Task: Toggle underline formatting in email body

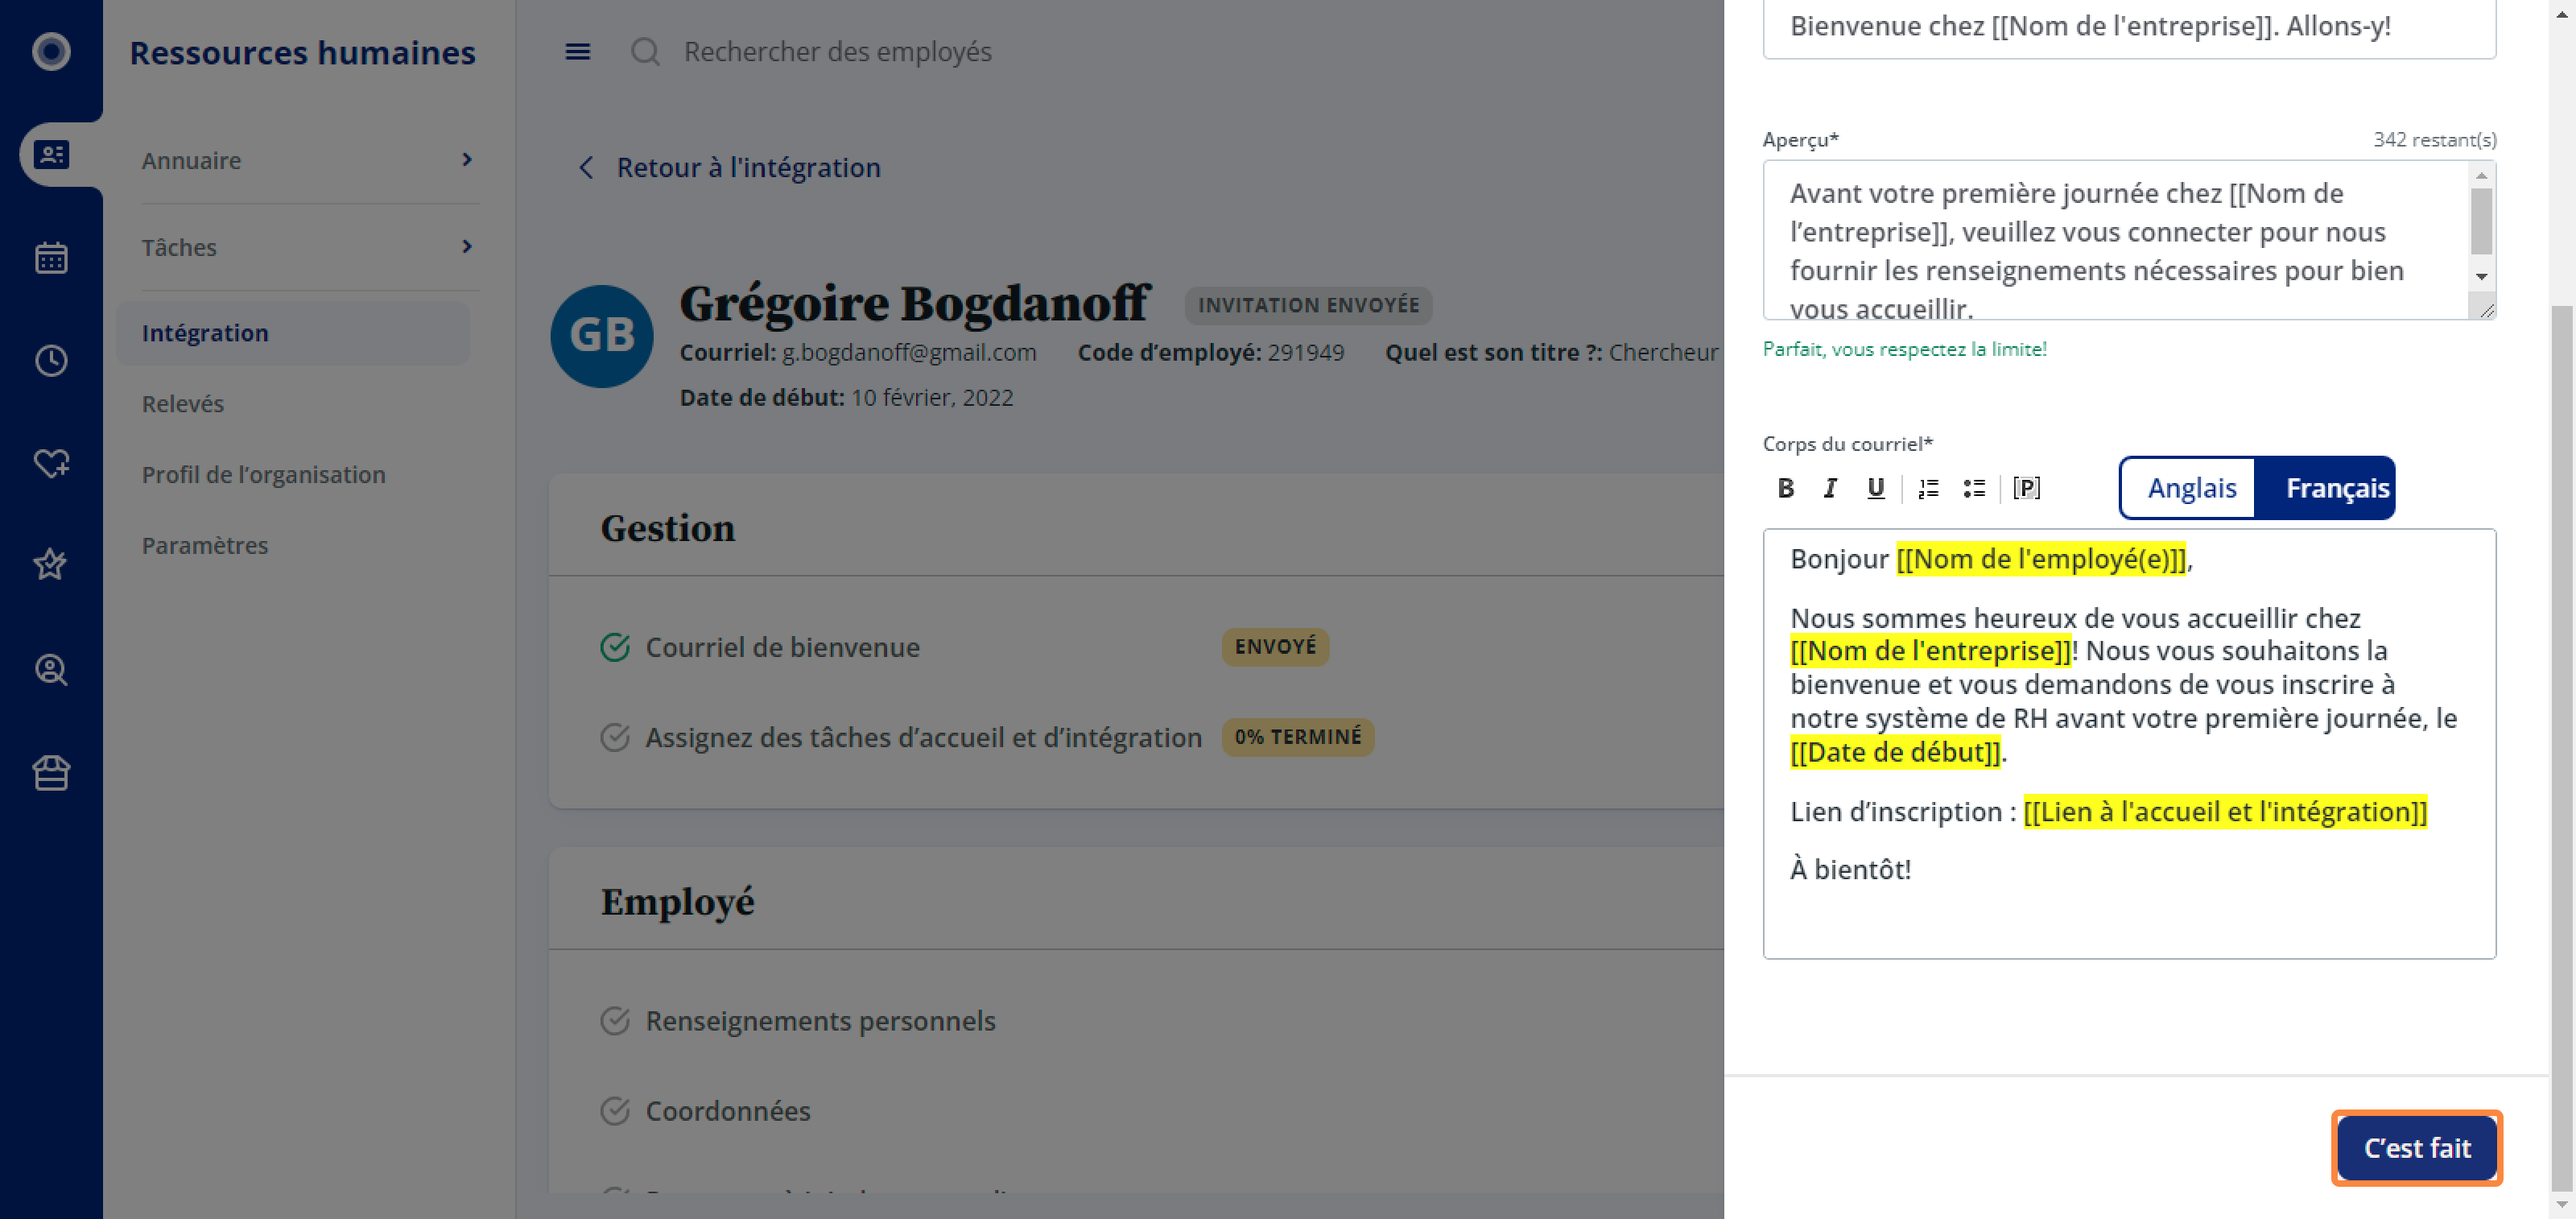Action: [1876, 488]
